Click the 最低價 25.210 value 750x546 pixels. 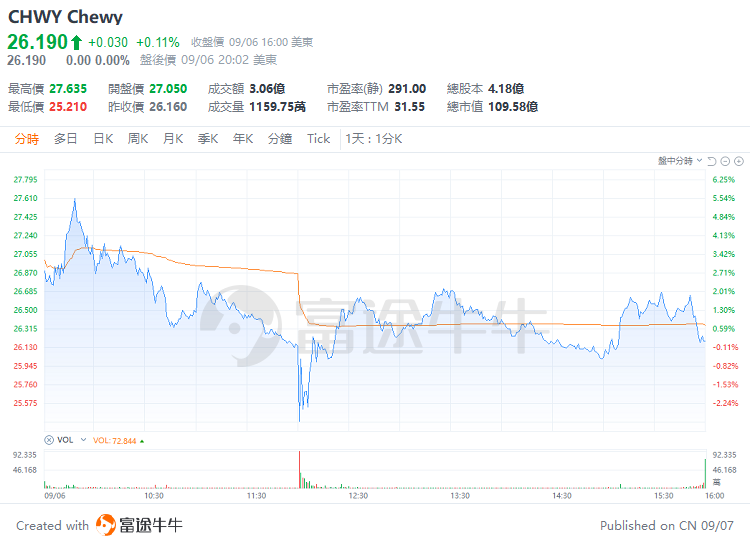click(x=68, y=107)
